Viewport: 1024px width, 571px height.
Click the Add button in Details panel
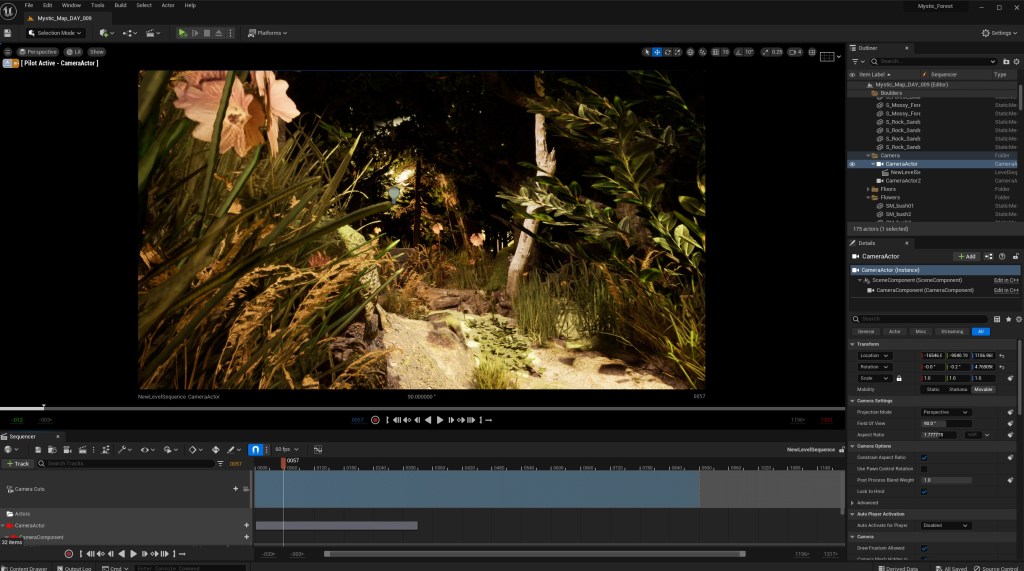(x=966, y=256)
